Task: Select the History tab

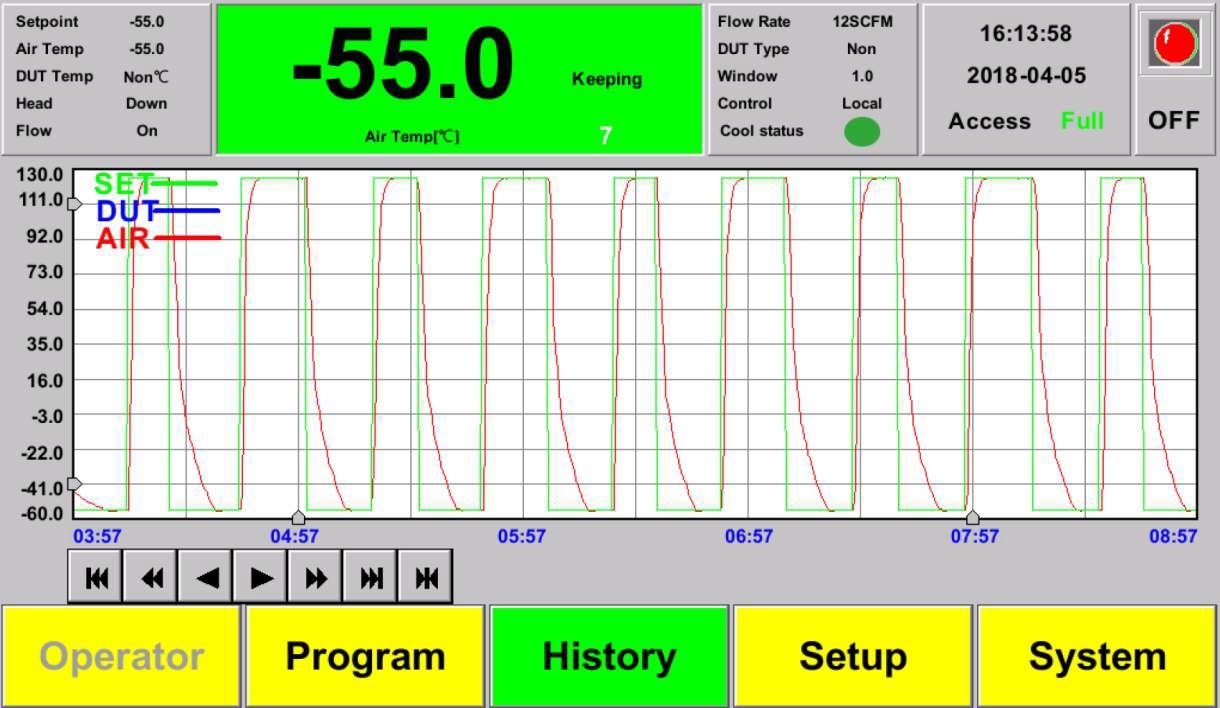Action: (x=609, y=656)
